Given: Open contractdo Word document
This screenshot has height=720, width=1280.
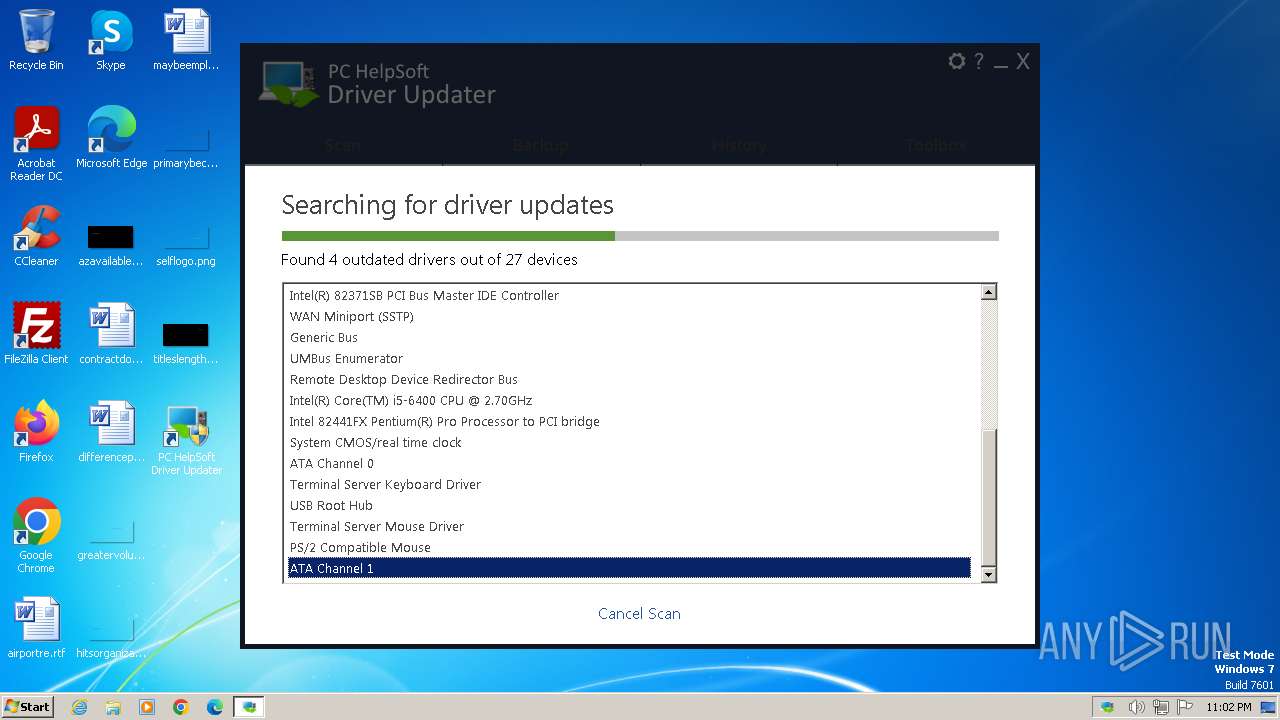Looking at the screenshot, I should [x=111, y=334].
